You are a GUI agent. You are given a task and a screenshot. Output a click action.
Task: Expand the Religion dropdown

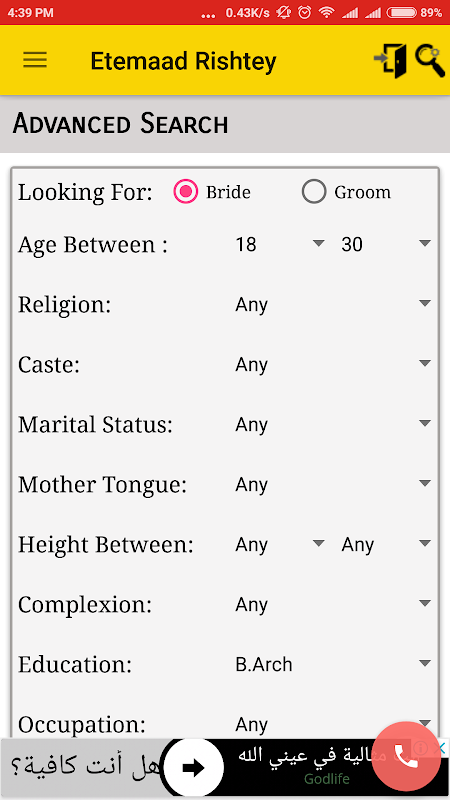click(x=333, y=305)
